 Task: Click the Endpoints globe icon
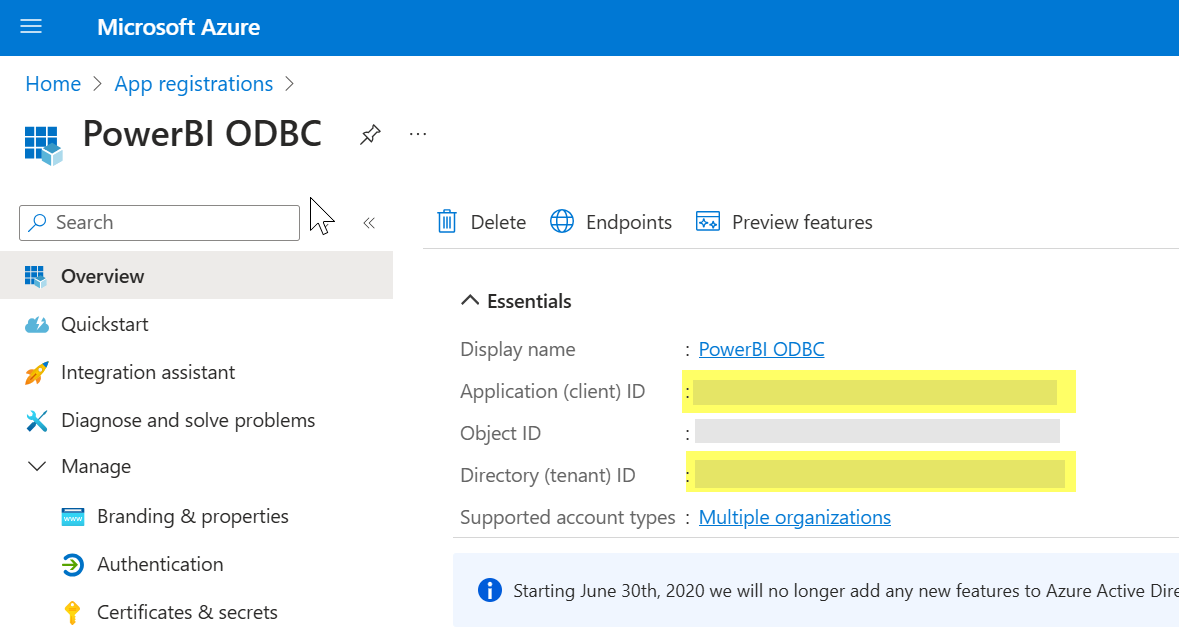pos(562,222)
